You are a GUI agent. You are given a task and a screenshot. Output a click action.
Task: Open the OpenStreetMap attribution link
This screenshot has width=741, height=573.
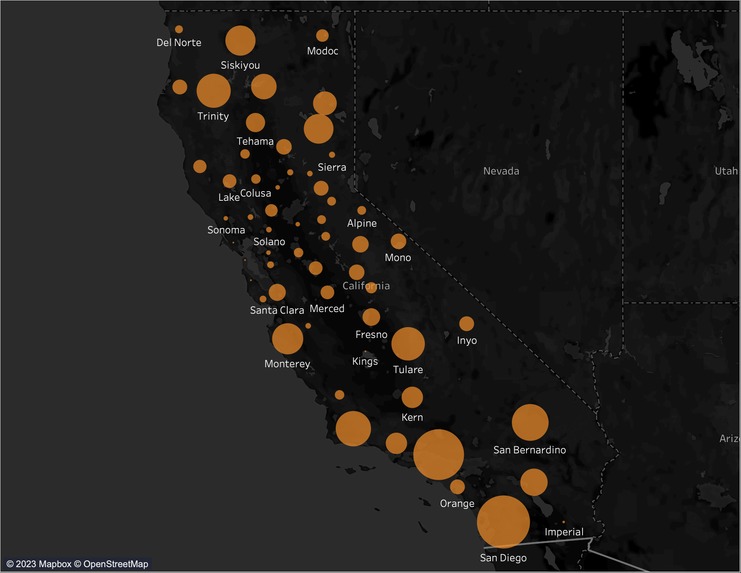[x=111, y=564]
